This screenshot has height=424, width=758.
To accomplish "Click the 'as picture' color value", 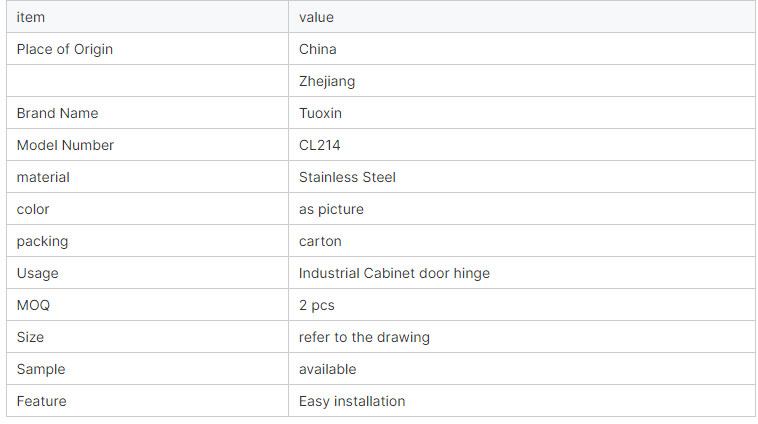I will [x=331, y=209].
